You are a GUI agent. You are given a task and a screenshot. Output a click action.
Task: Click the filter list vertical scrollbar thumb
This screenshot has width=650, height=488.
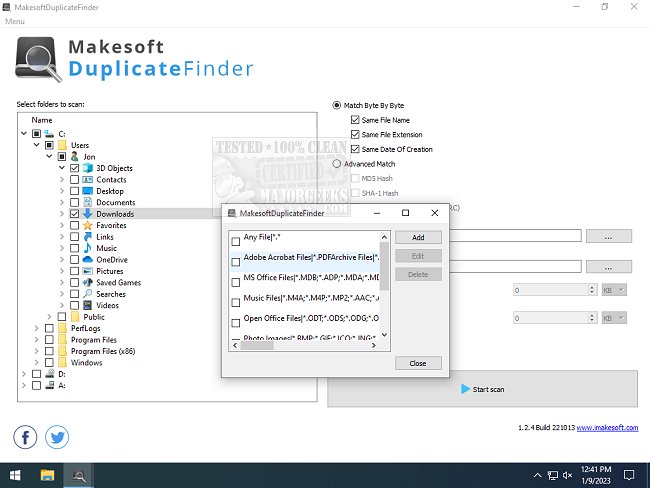[x=384, y=266]
